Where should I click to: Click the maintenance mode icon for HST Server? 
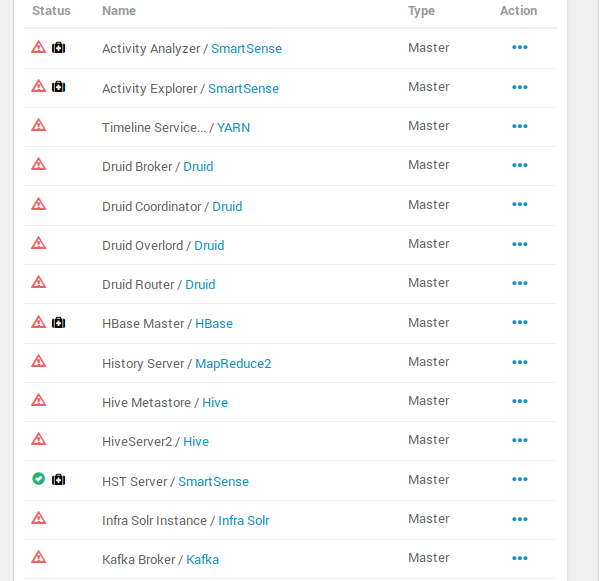58,479
